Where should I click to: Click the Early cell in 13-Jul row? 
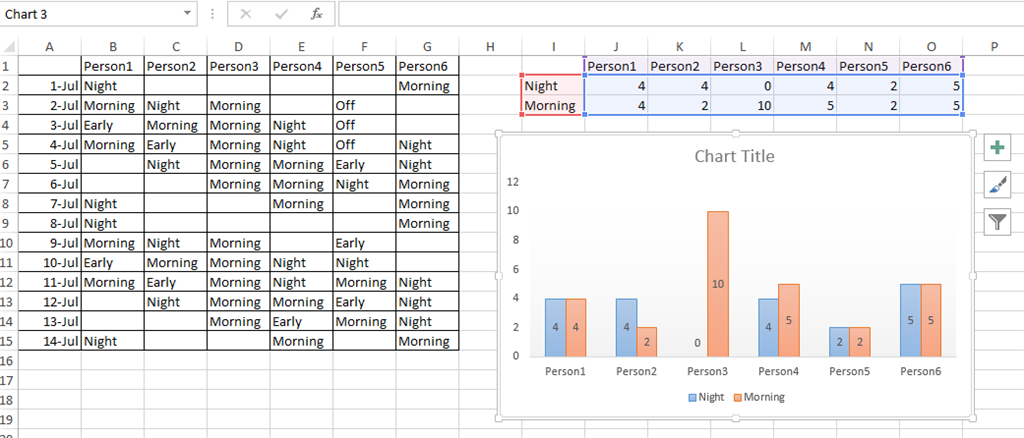click(302, 321)
